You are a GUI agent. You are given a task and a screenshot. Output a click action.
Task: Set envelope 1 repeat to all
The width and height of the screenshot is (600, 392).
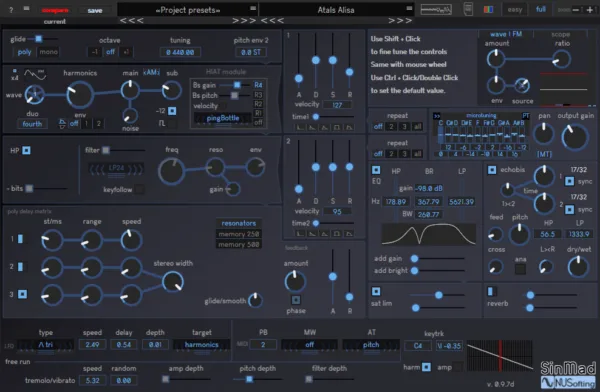pyautogui.click(x=417, y=126)
